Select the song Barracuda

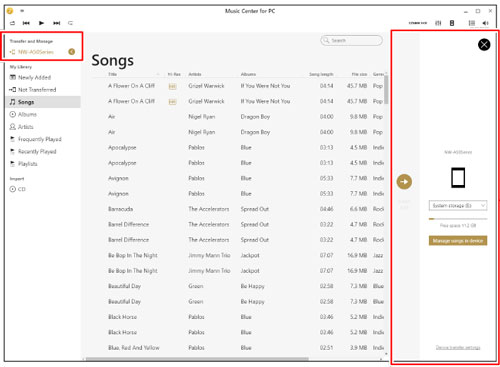(x=120, y=209)
